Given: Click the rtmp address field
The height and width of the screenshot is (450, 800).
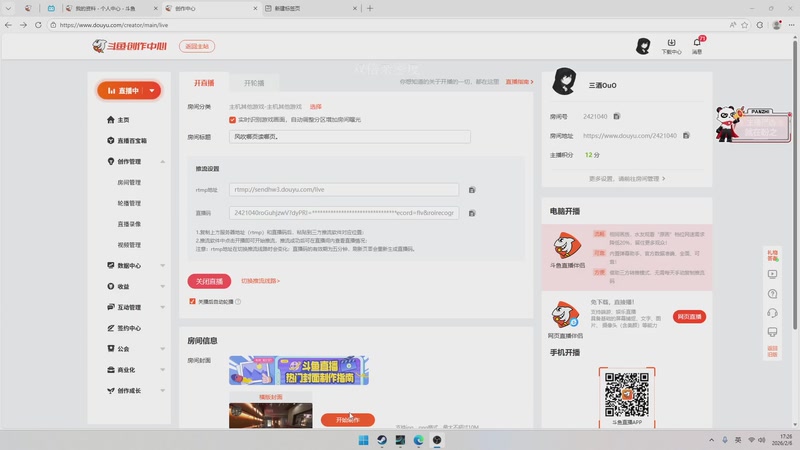Looking at the screenshot, I should coord(344,189).
